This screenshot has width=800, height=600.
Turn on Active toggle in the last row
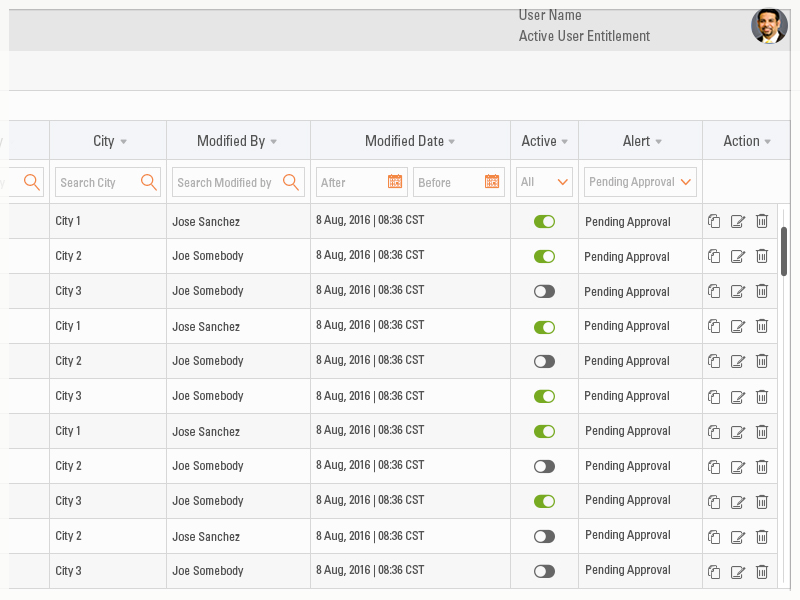point(544,571)
